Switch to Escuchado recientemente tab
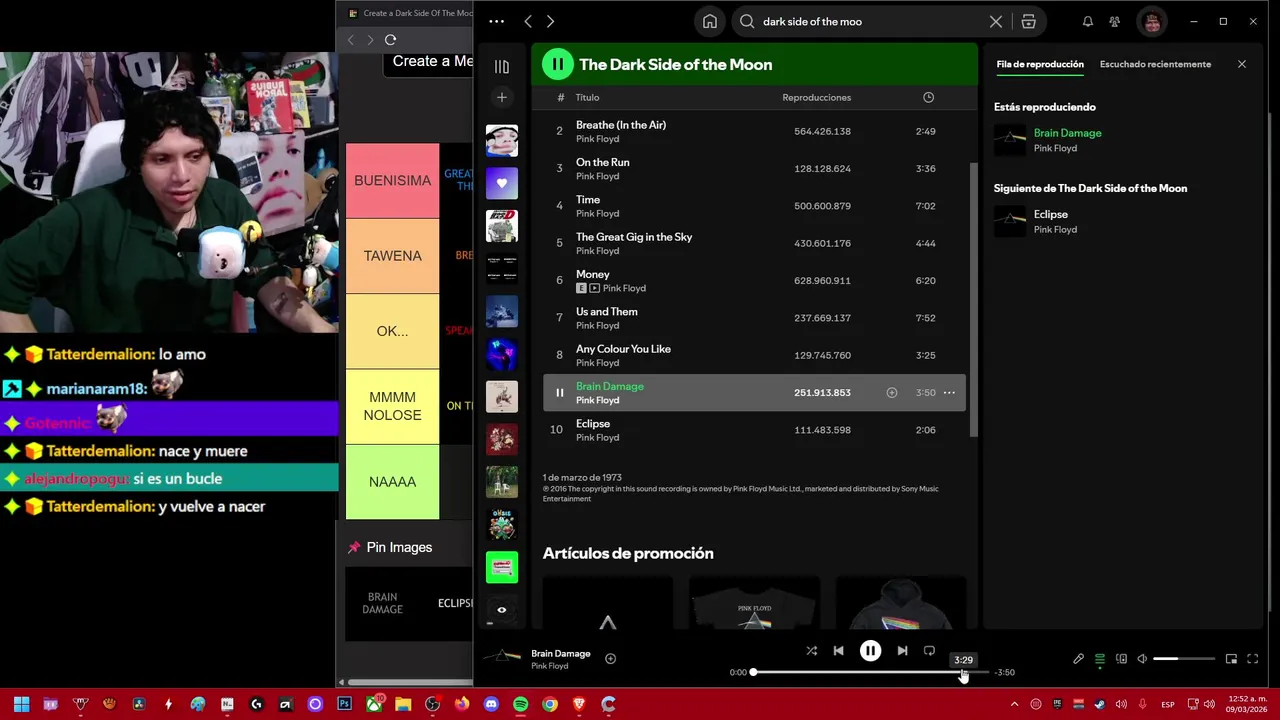 (1155, 64)
